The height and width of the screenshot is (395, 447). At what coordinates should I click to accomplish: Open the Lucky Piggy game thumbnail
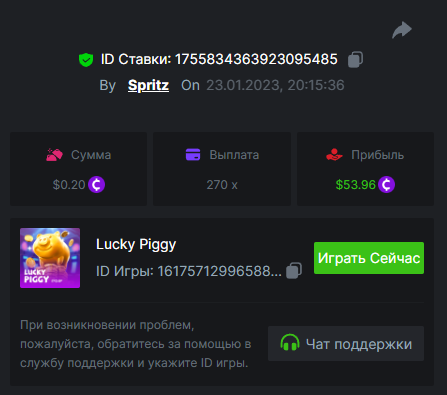(50, 258)
